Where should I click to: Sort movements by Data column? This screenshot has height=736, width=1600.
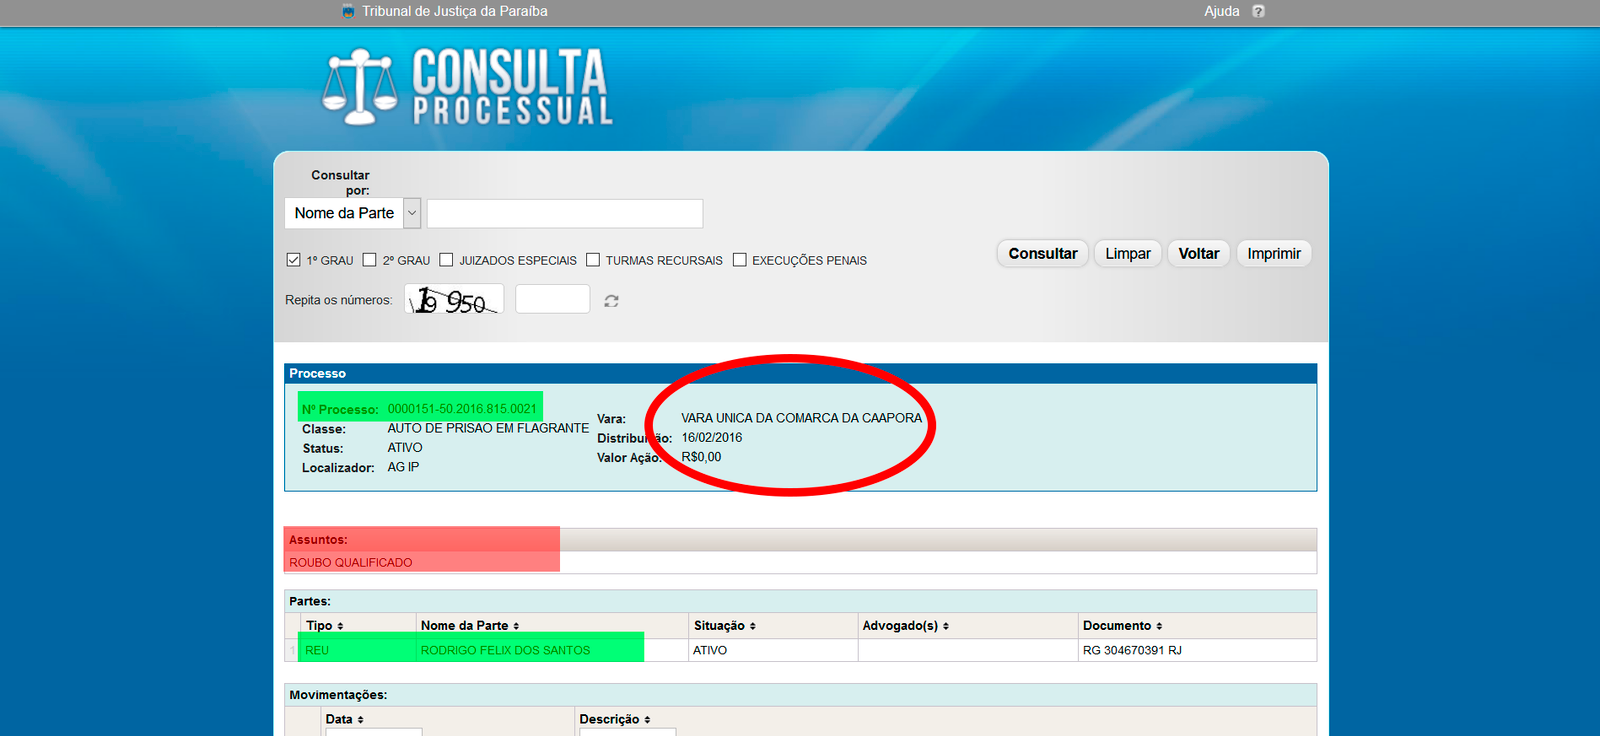tap(345, 720)
